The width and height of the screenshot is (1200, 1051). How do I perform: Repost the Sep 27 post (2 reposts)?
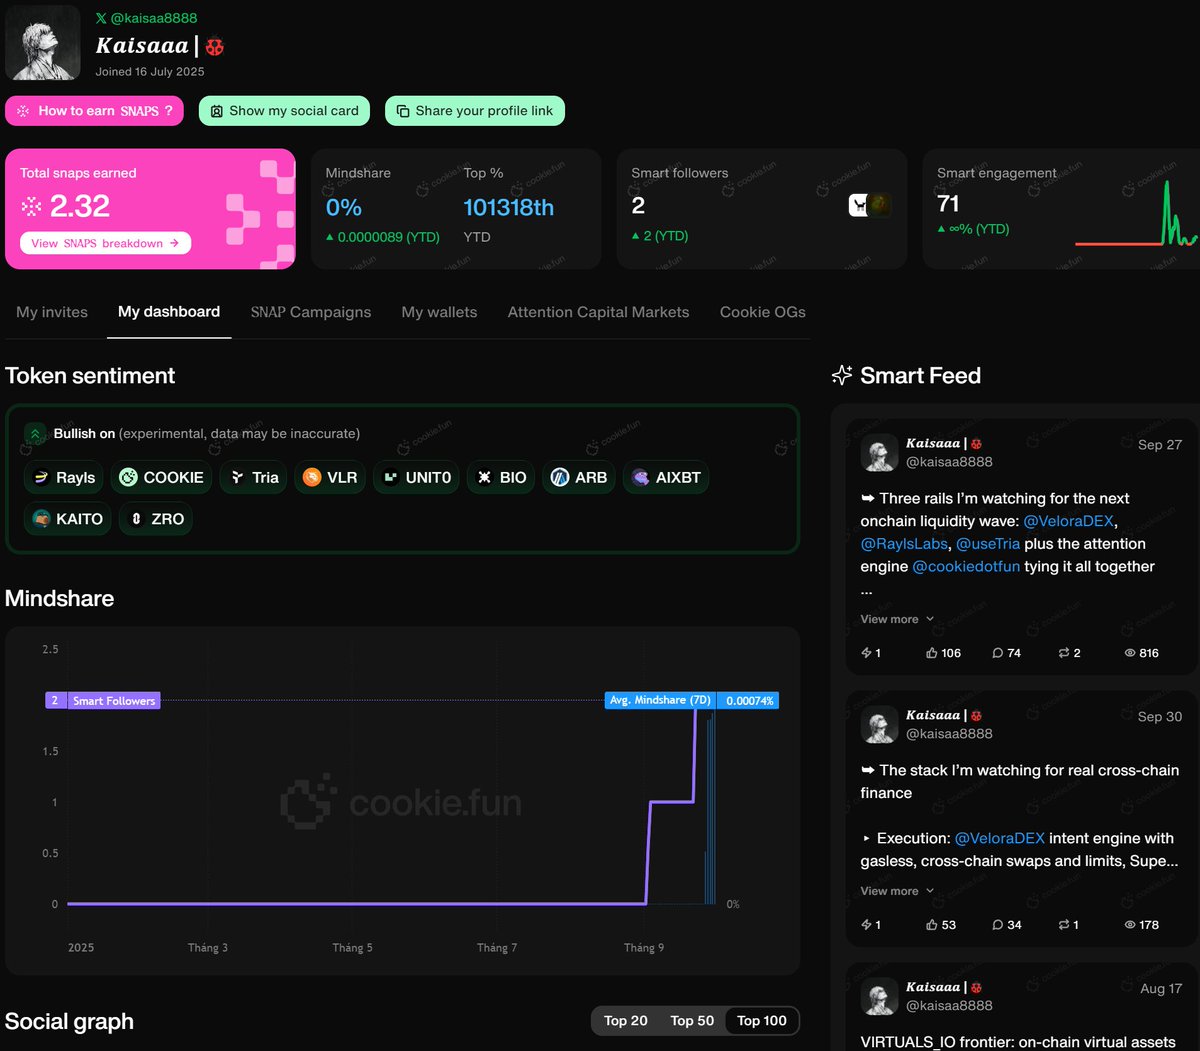1069,653
